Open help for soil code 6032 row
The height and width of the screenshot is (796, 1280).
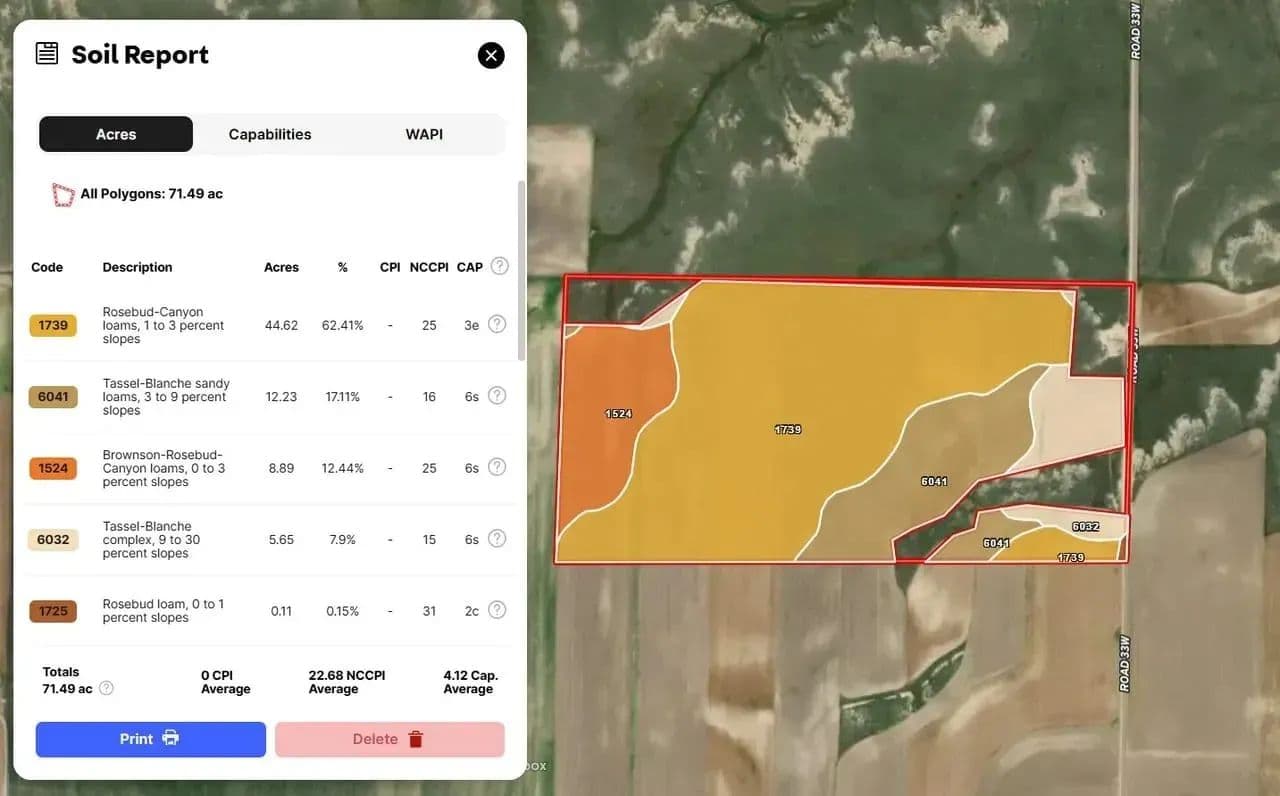(x=497, y=539)
